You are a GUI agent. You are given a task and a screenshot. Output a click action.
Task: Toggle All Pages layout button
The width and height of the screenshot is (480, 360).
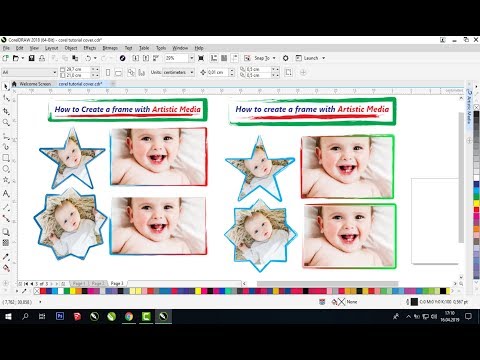tap(131, 72)
